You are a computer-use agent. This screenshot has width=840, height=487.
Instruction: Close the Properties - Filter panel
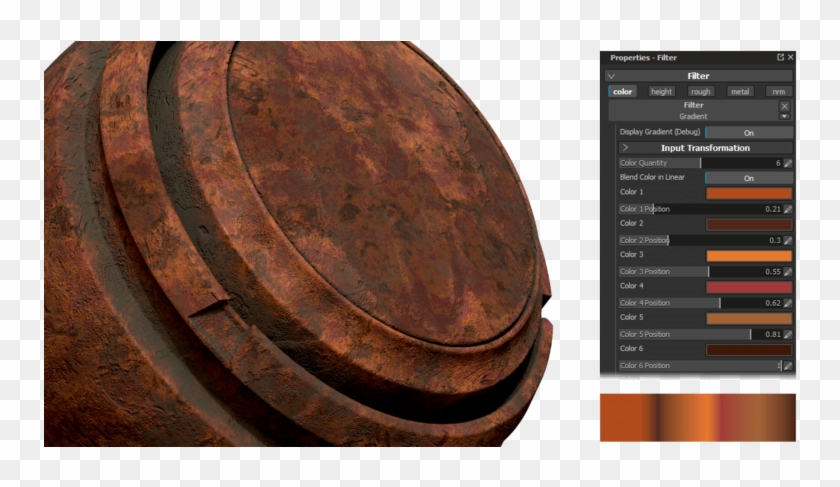click(x=790, y=57)
